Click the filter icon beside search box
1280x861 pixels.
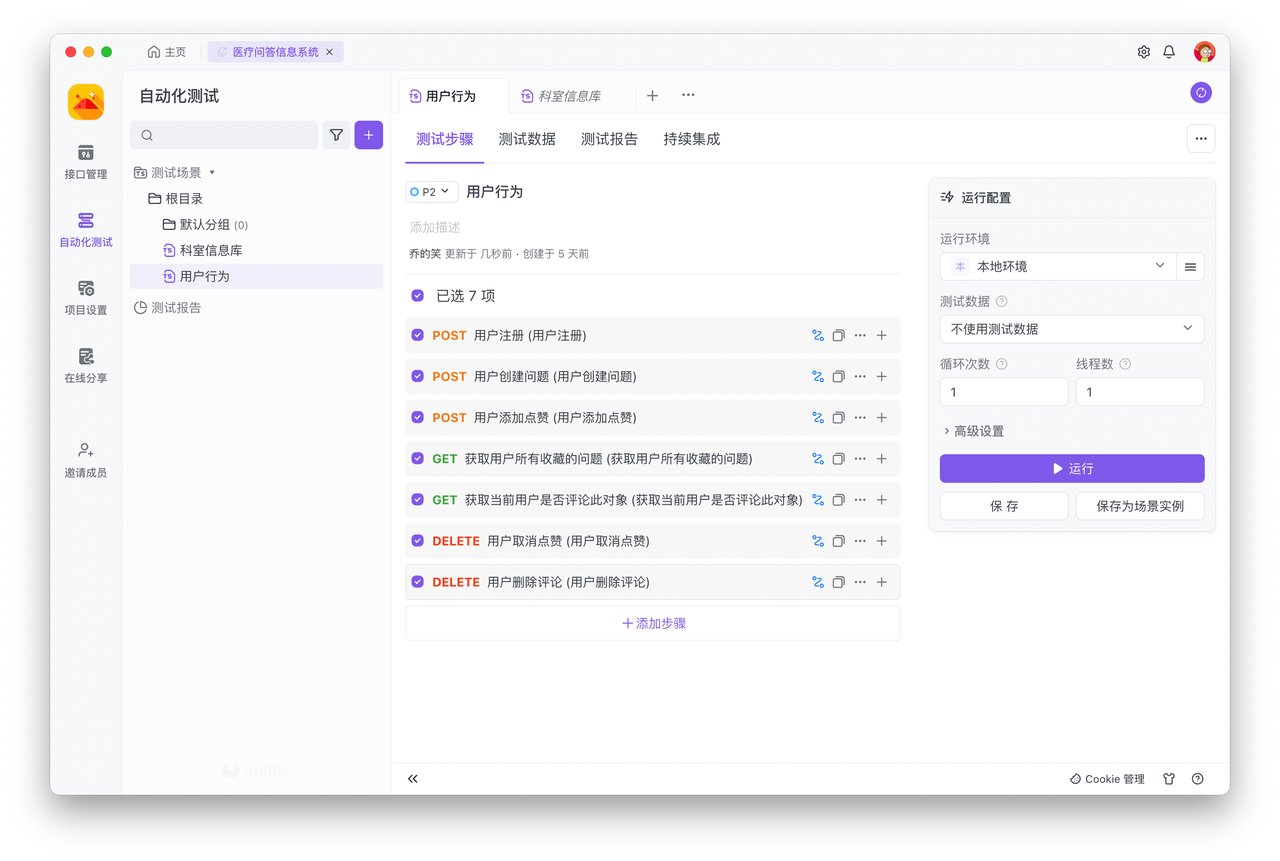337,135
